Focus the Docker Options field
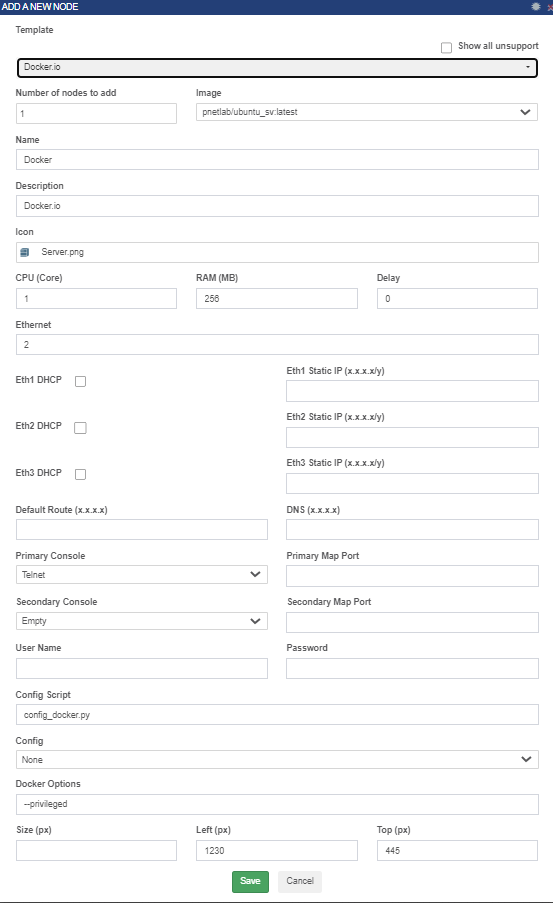The width and height of the screenshot is (553, 903). coord(277,804)
